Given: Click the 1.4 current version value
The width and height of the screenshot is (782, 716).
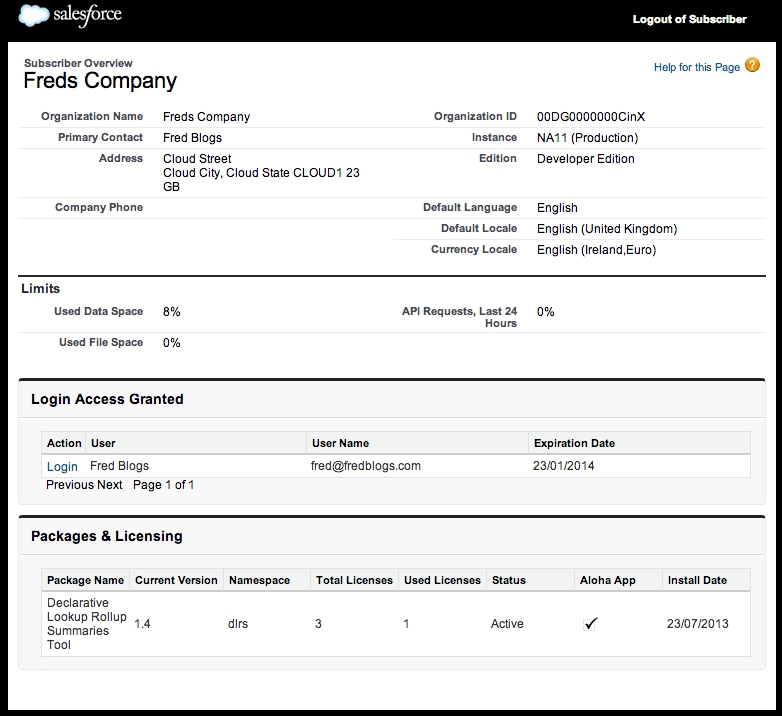Looking at the screenshot, I should pyautogui.click(x=142, y=624).
